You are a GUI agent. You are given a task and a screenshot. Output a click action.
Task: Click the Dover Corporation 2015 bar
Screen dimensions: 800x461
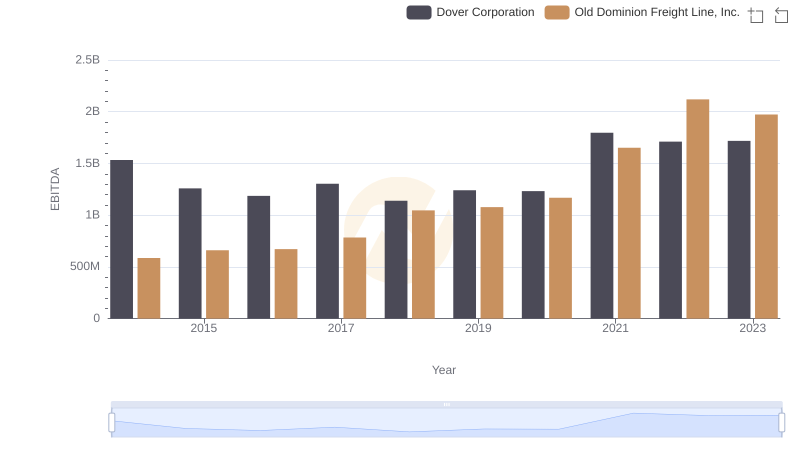(x=190, y=253)
